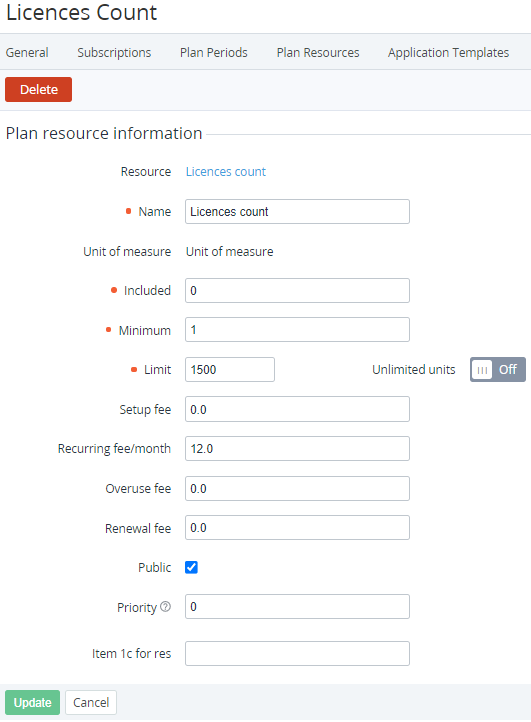Switch to the Subscriptions tab
Viewport: 531px width, 722px height.
[x=114, y=52]
